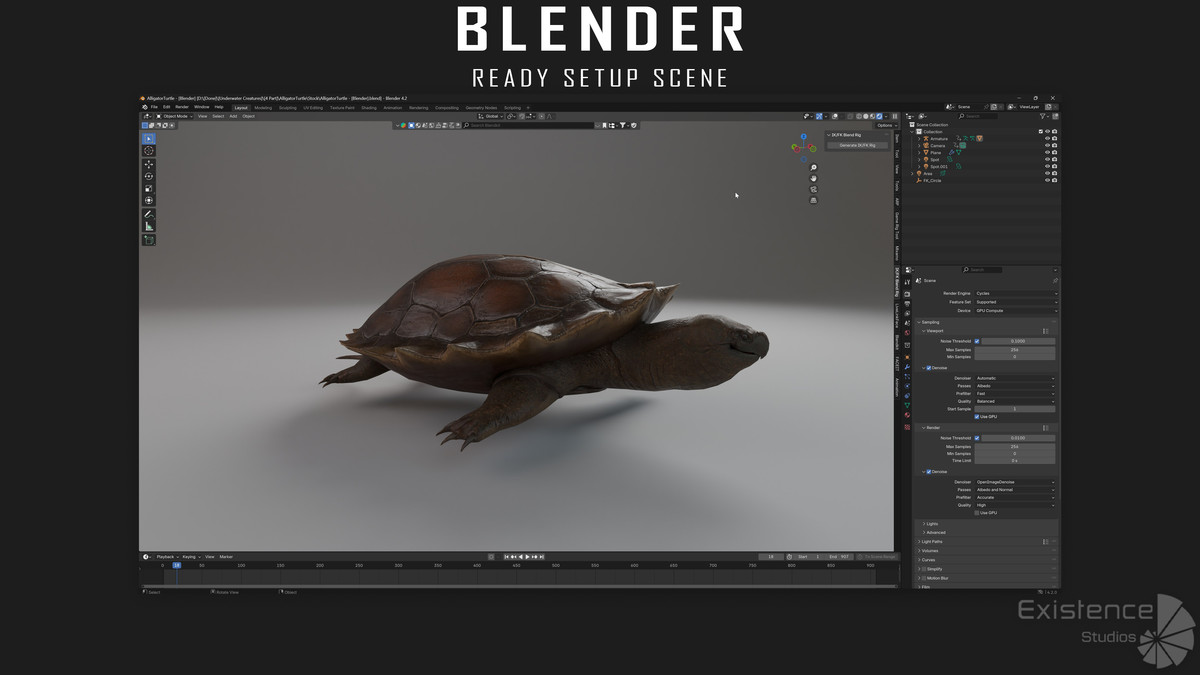Click the Time Limit value field
This screenshot has height=675, width=1200.
tap(1015, 461)
